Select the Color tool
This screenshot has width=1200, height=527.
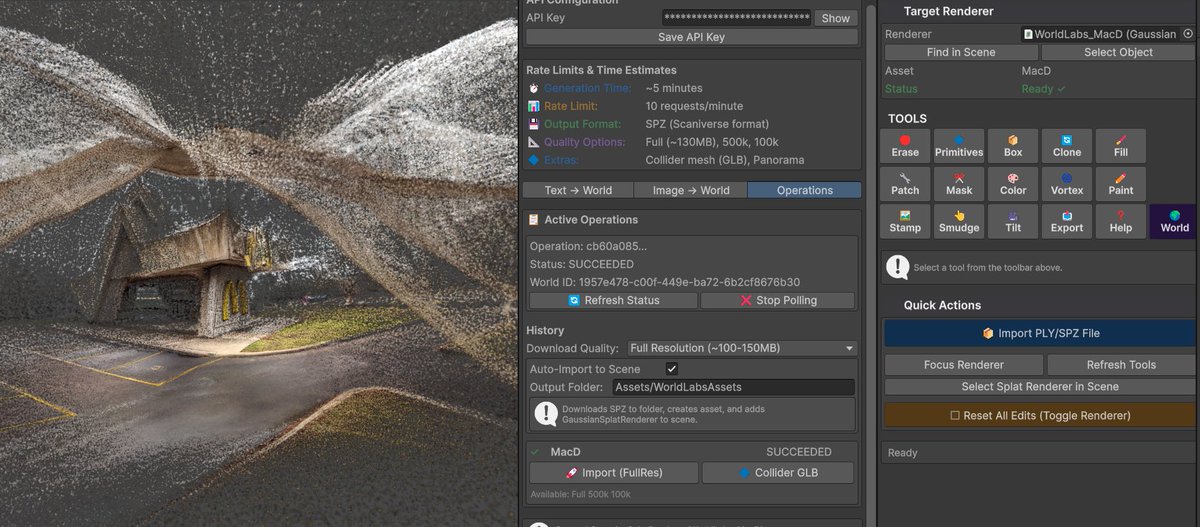(x=1013, y=184)
